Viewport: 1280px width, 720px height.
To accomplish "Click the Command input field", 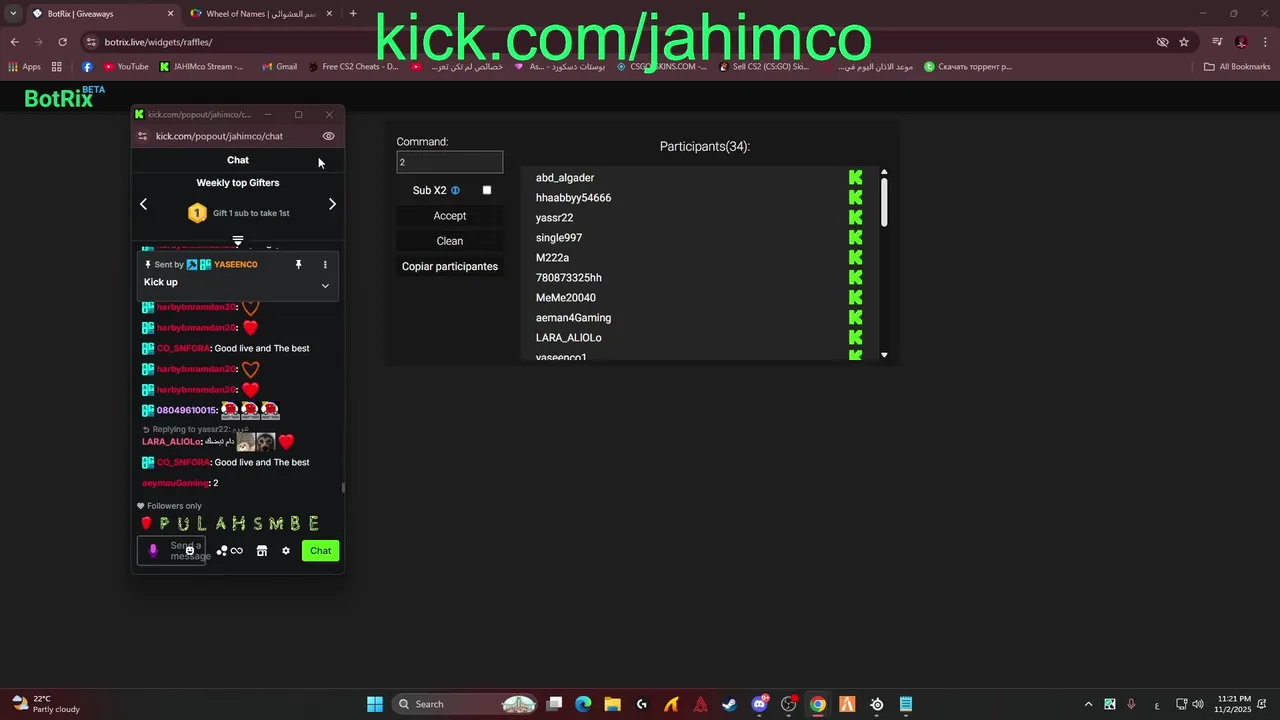I will click(x=450, y=162).
